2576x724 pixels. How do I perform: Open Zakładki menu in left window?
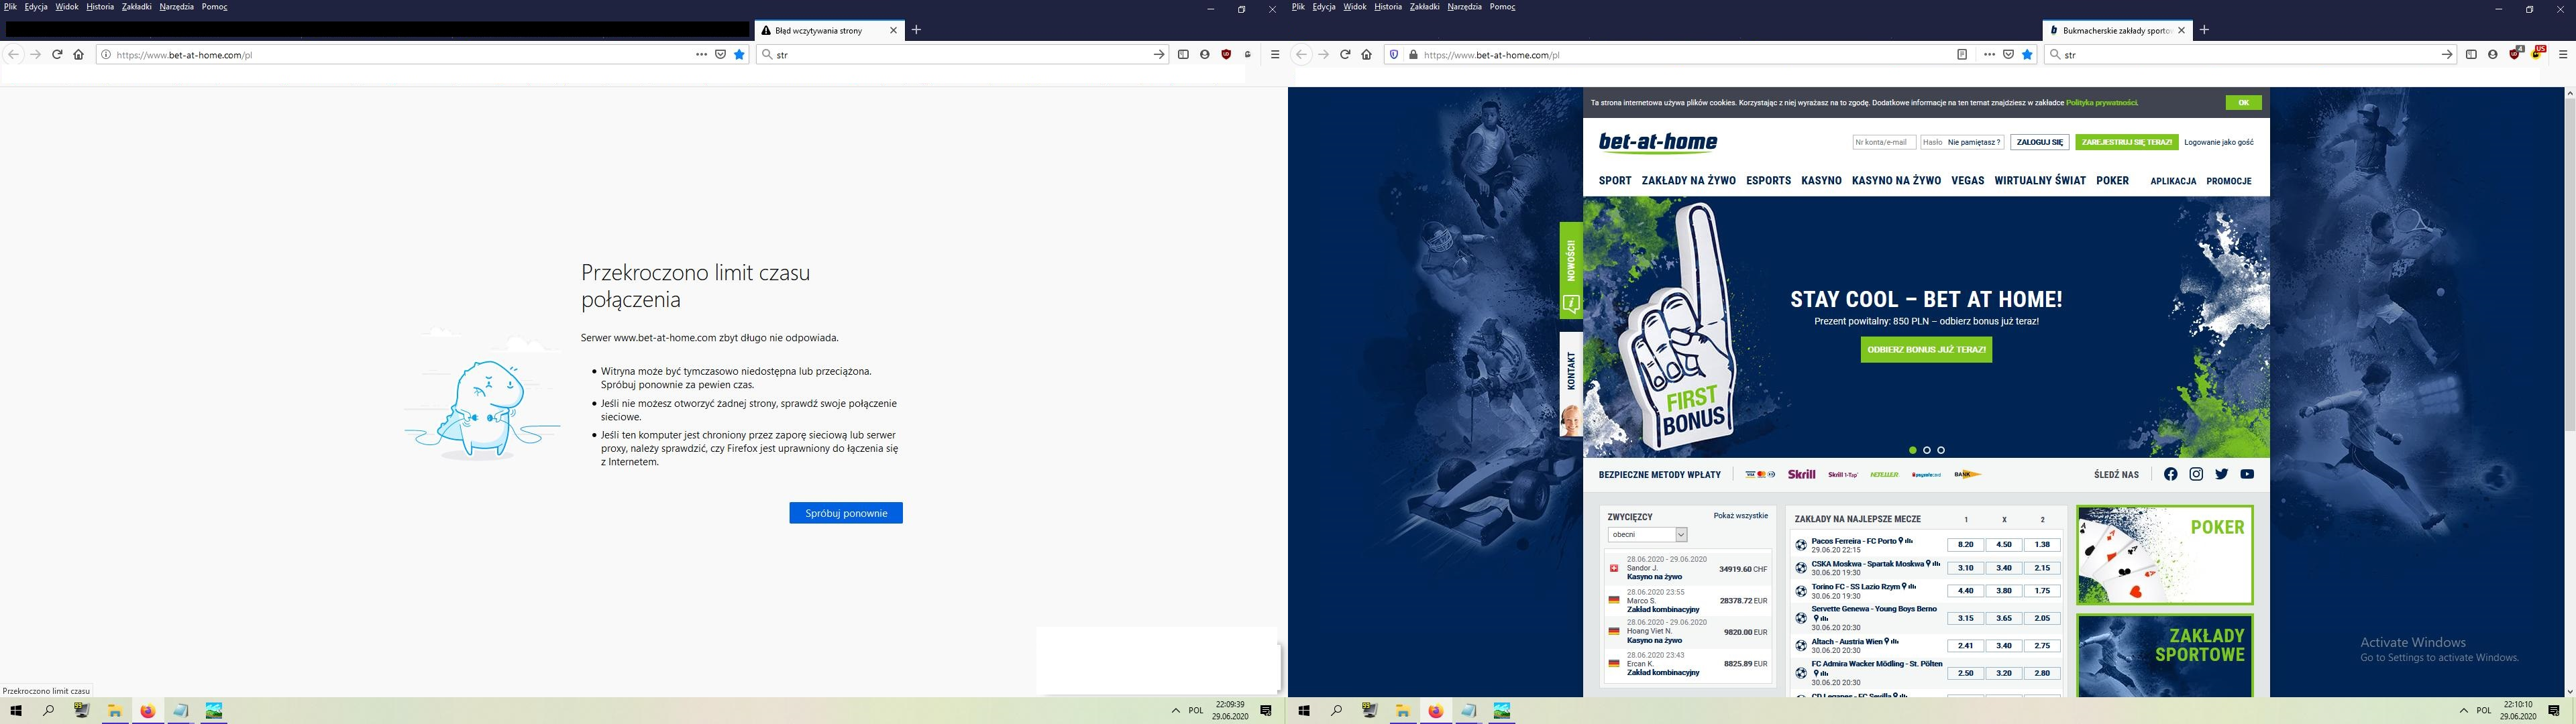point(136,7)
